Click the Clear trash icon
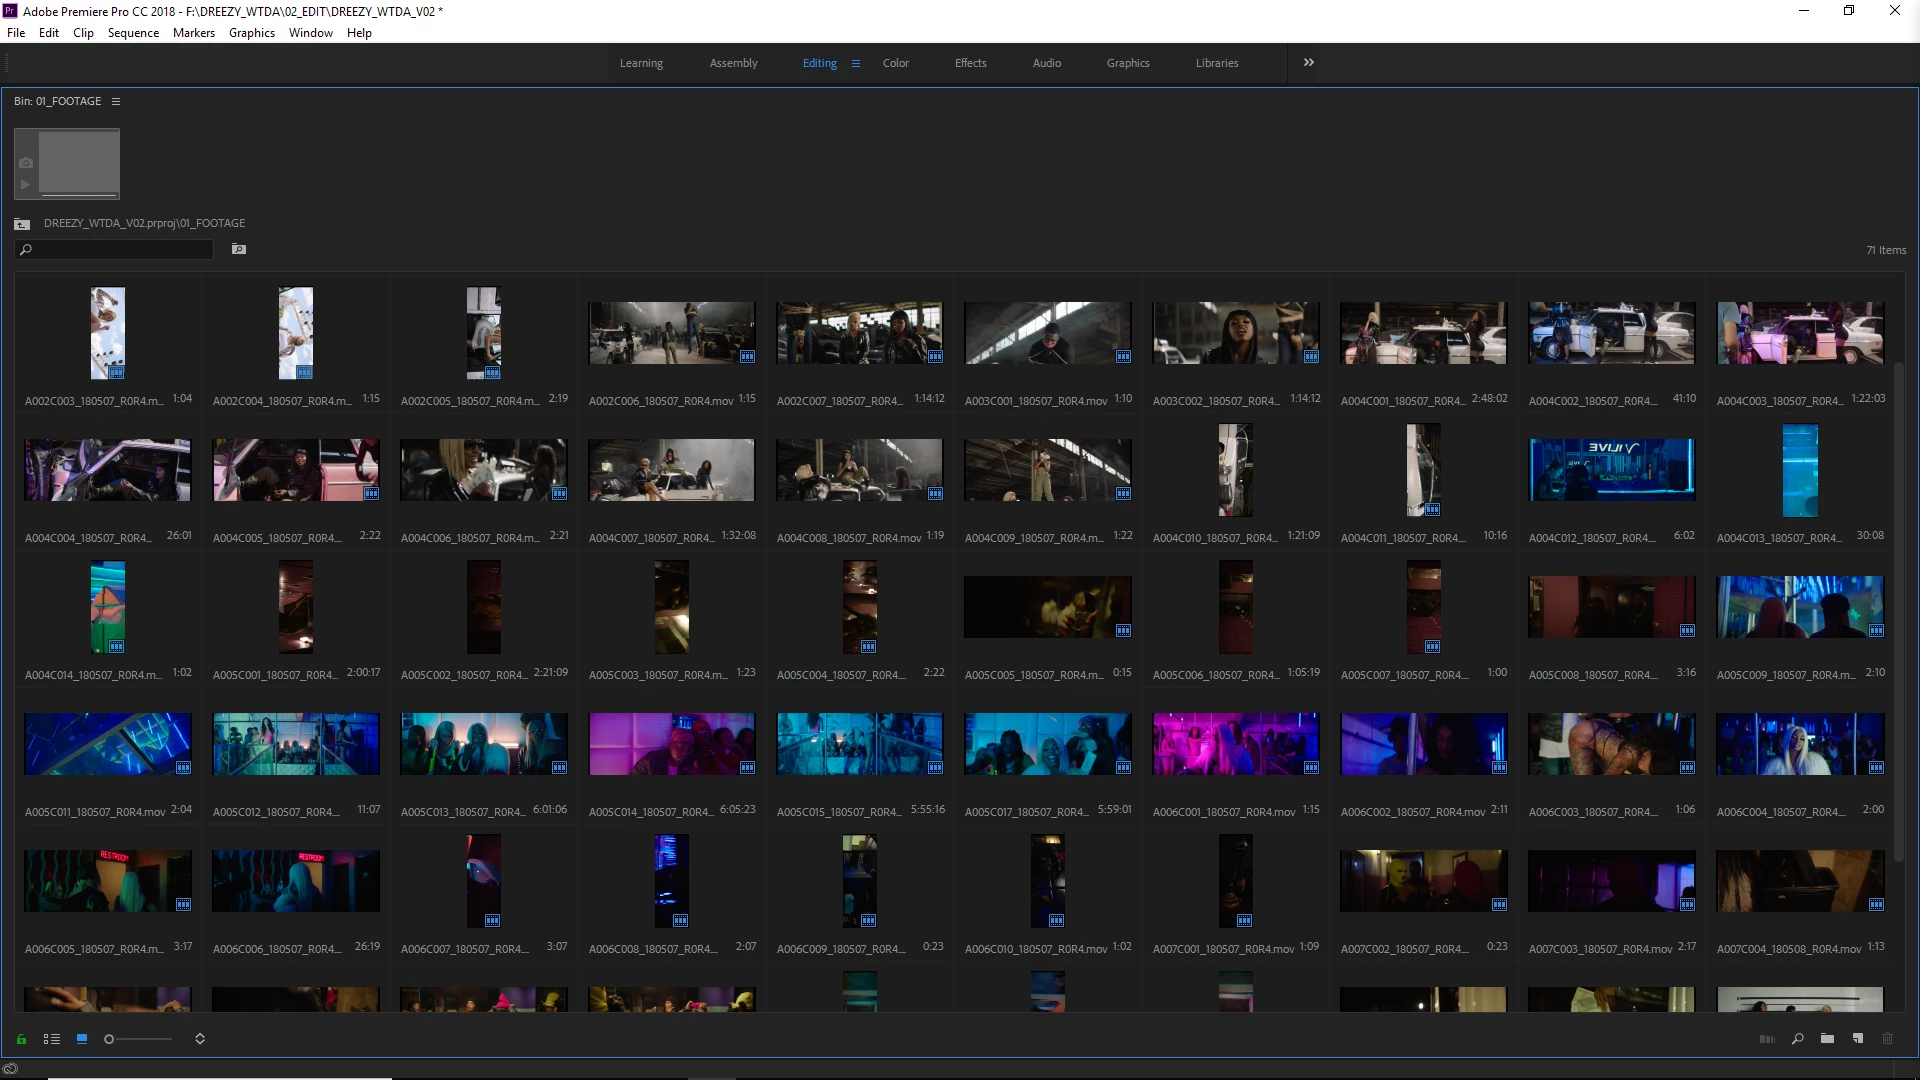 tap(1888, 1039)
